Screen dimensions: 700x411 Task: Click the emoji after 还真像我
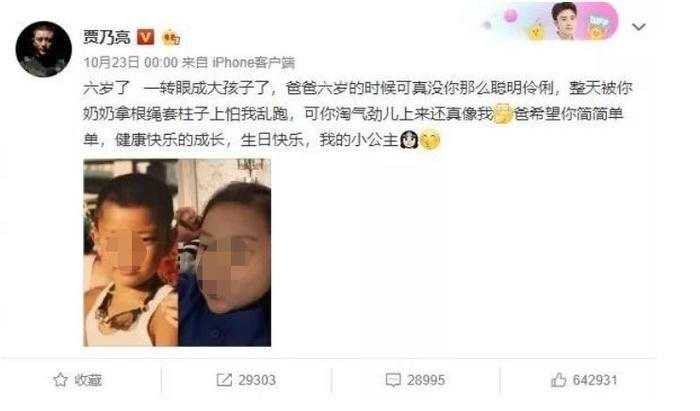(x=503, y=113)
